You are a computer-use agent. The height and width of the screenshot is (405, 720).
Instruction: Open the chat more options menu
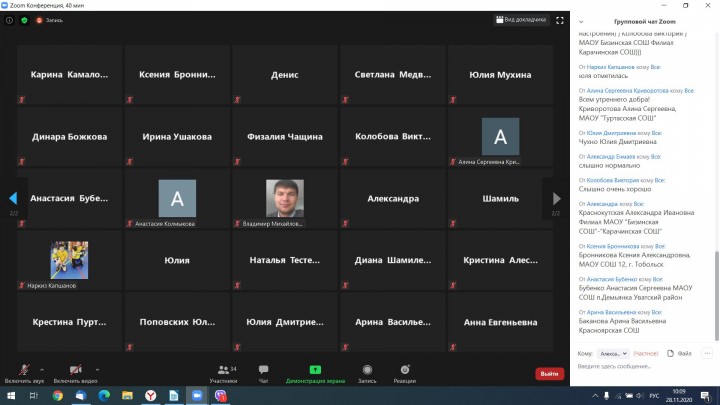pos(708,353)
